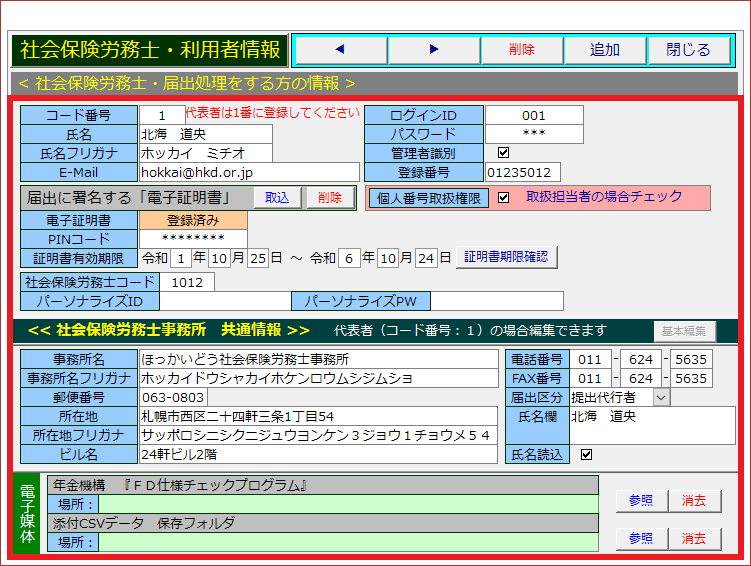Click the red 削除 button in top toolbar
Image resolution: width=751 pixels, height=566 pixels.
coord(521,50)
